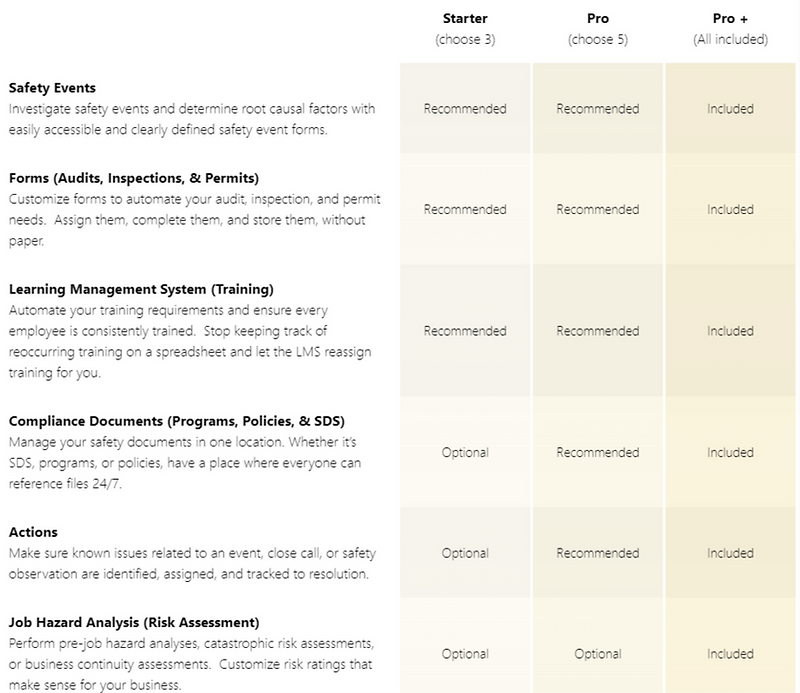Image resolution: width=800 pixels, height=693 pixels.
Task: Select Pro's Recommended cell in the Actions row
Action: [598, 553]
